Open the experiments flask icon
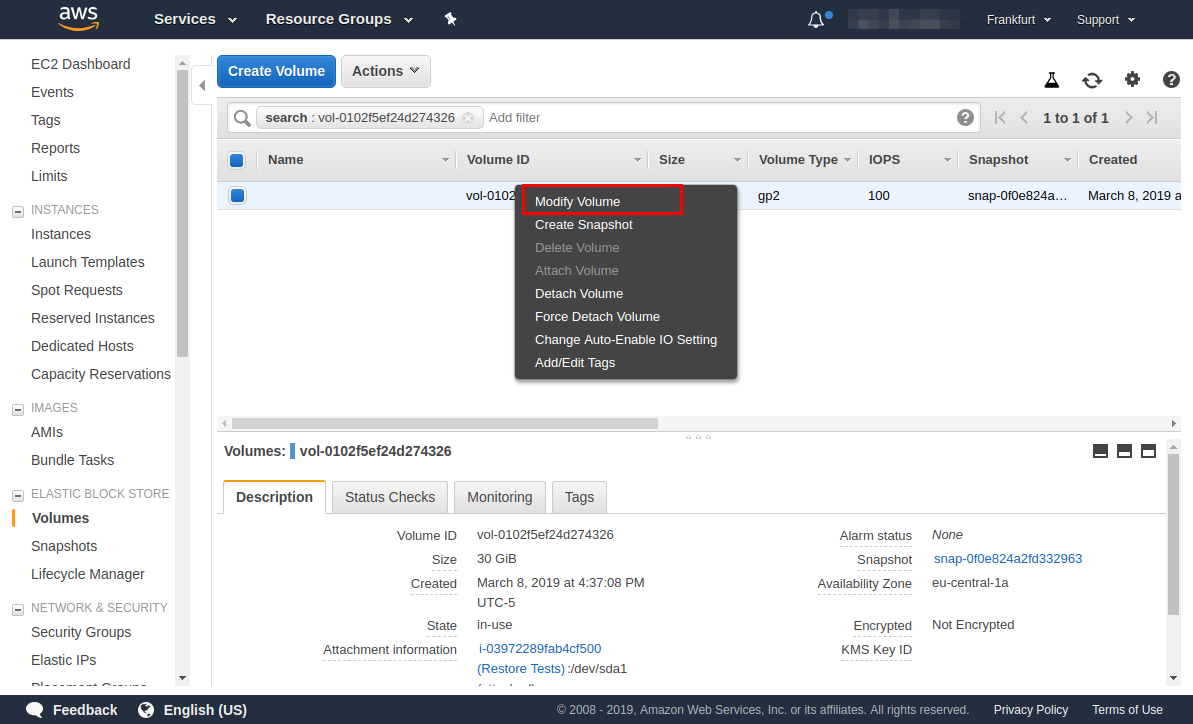This screenshot has height=724, width=1193. coord(1051,78)
